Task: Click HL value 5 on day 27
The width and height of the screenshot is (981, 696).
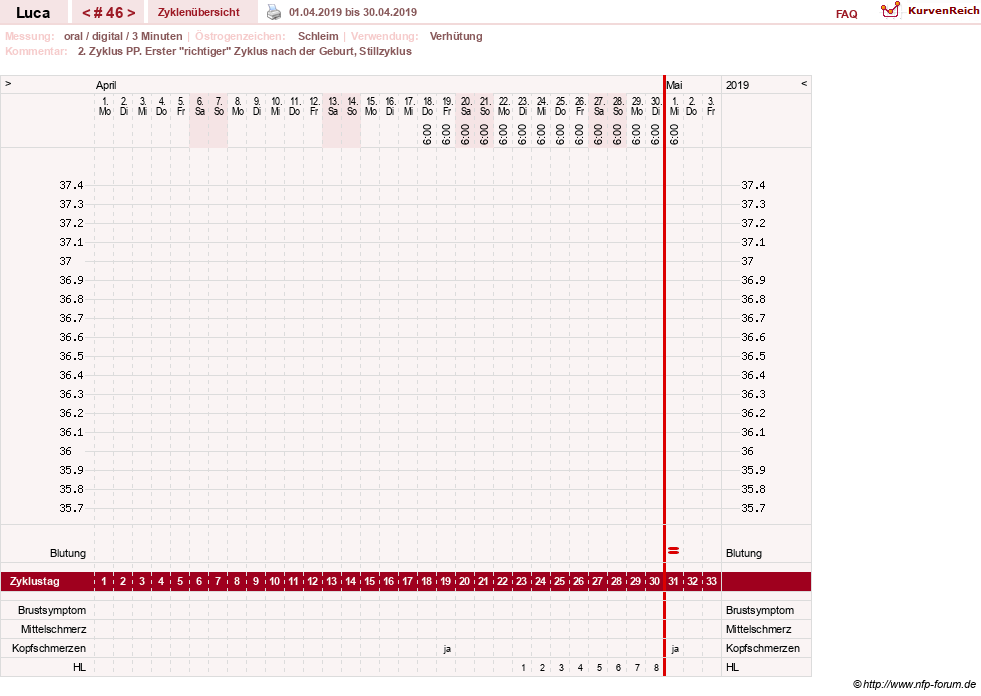Action: [599, 667]
